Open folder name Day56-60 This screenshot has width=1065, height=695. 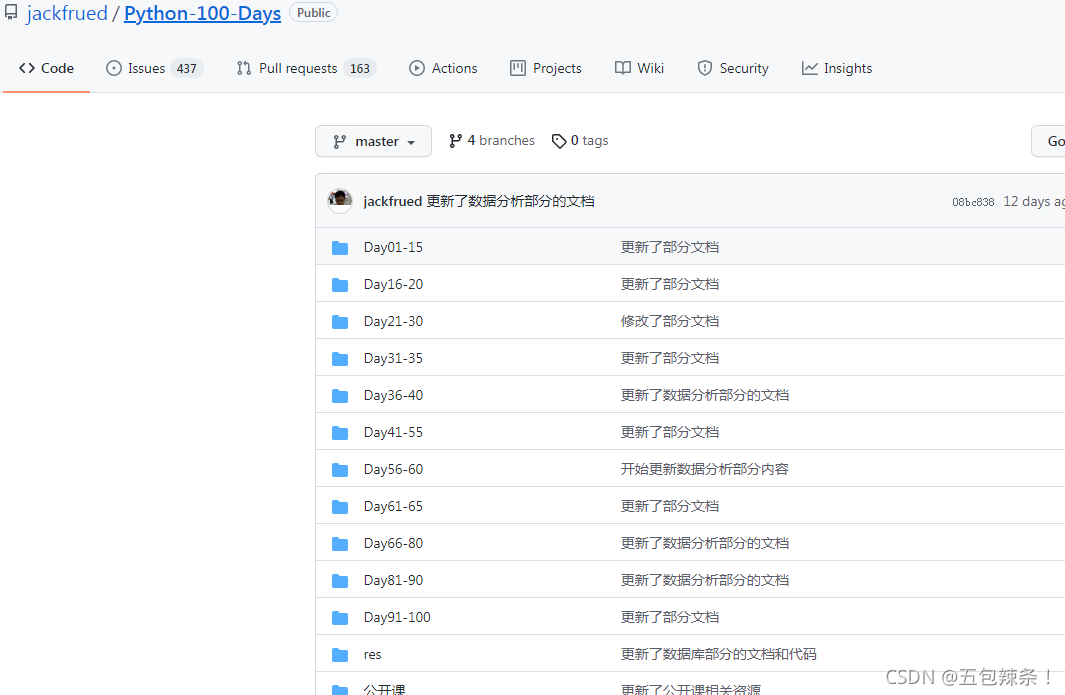click(393, 469)
